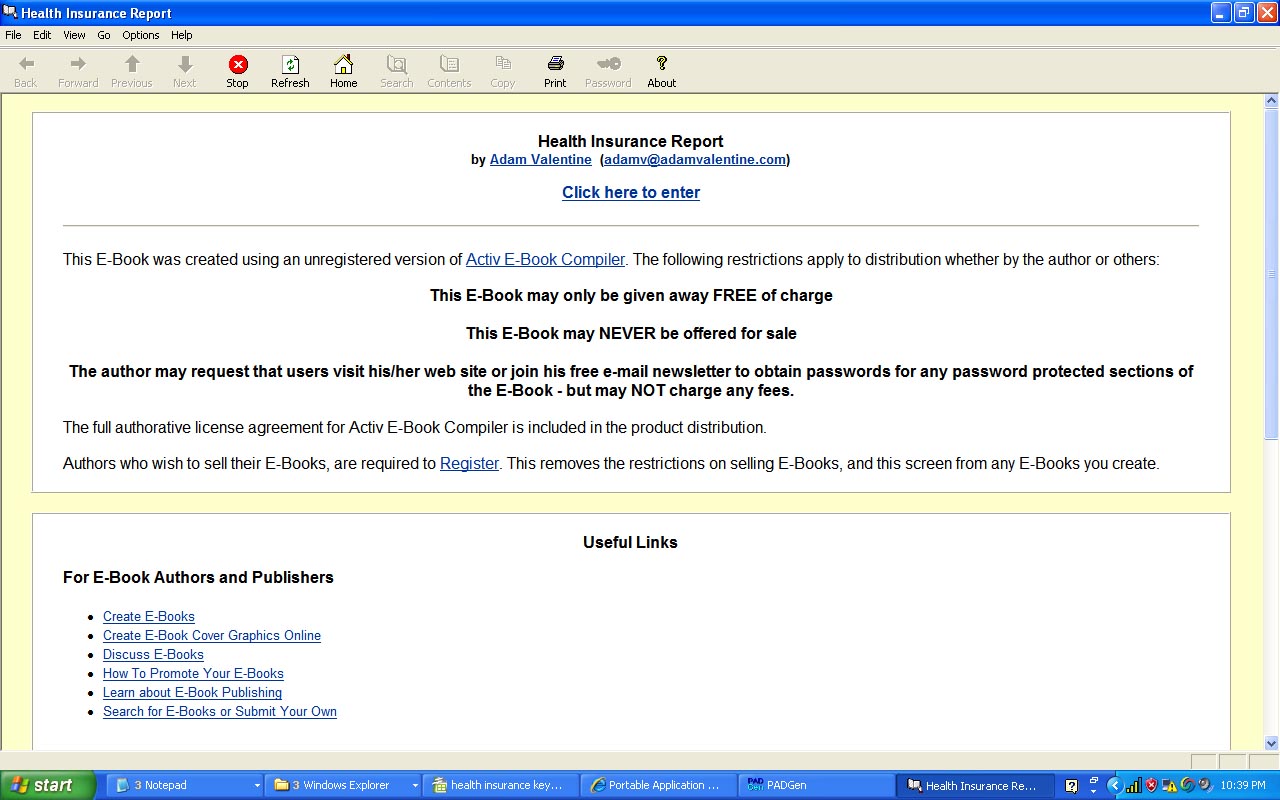Open the Options menu
The image size is (1280, 800).
click(141, 35)
